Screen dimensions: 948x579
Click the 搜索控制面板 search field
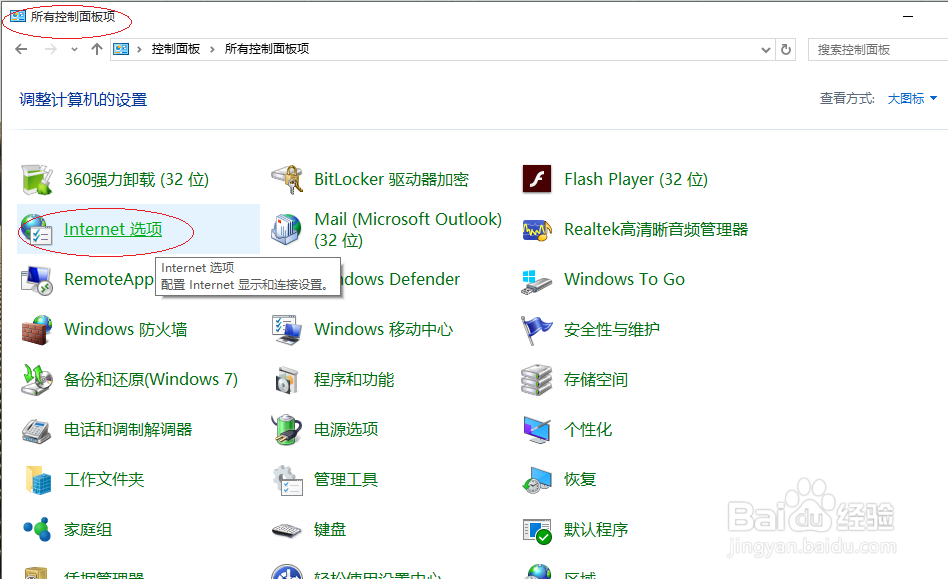[x=878, y=50]
